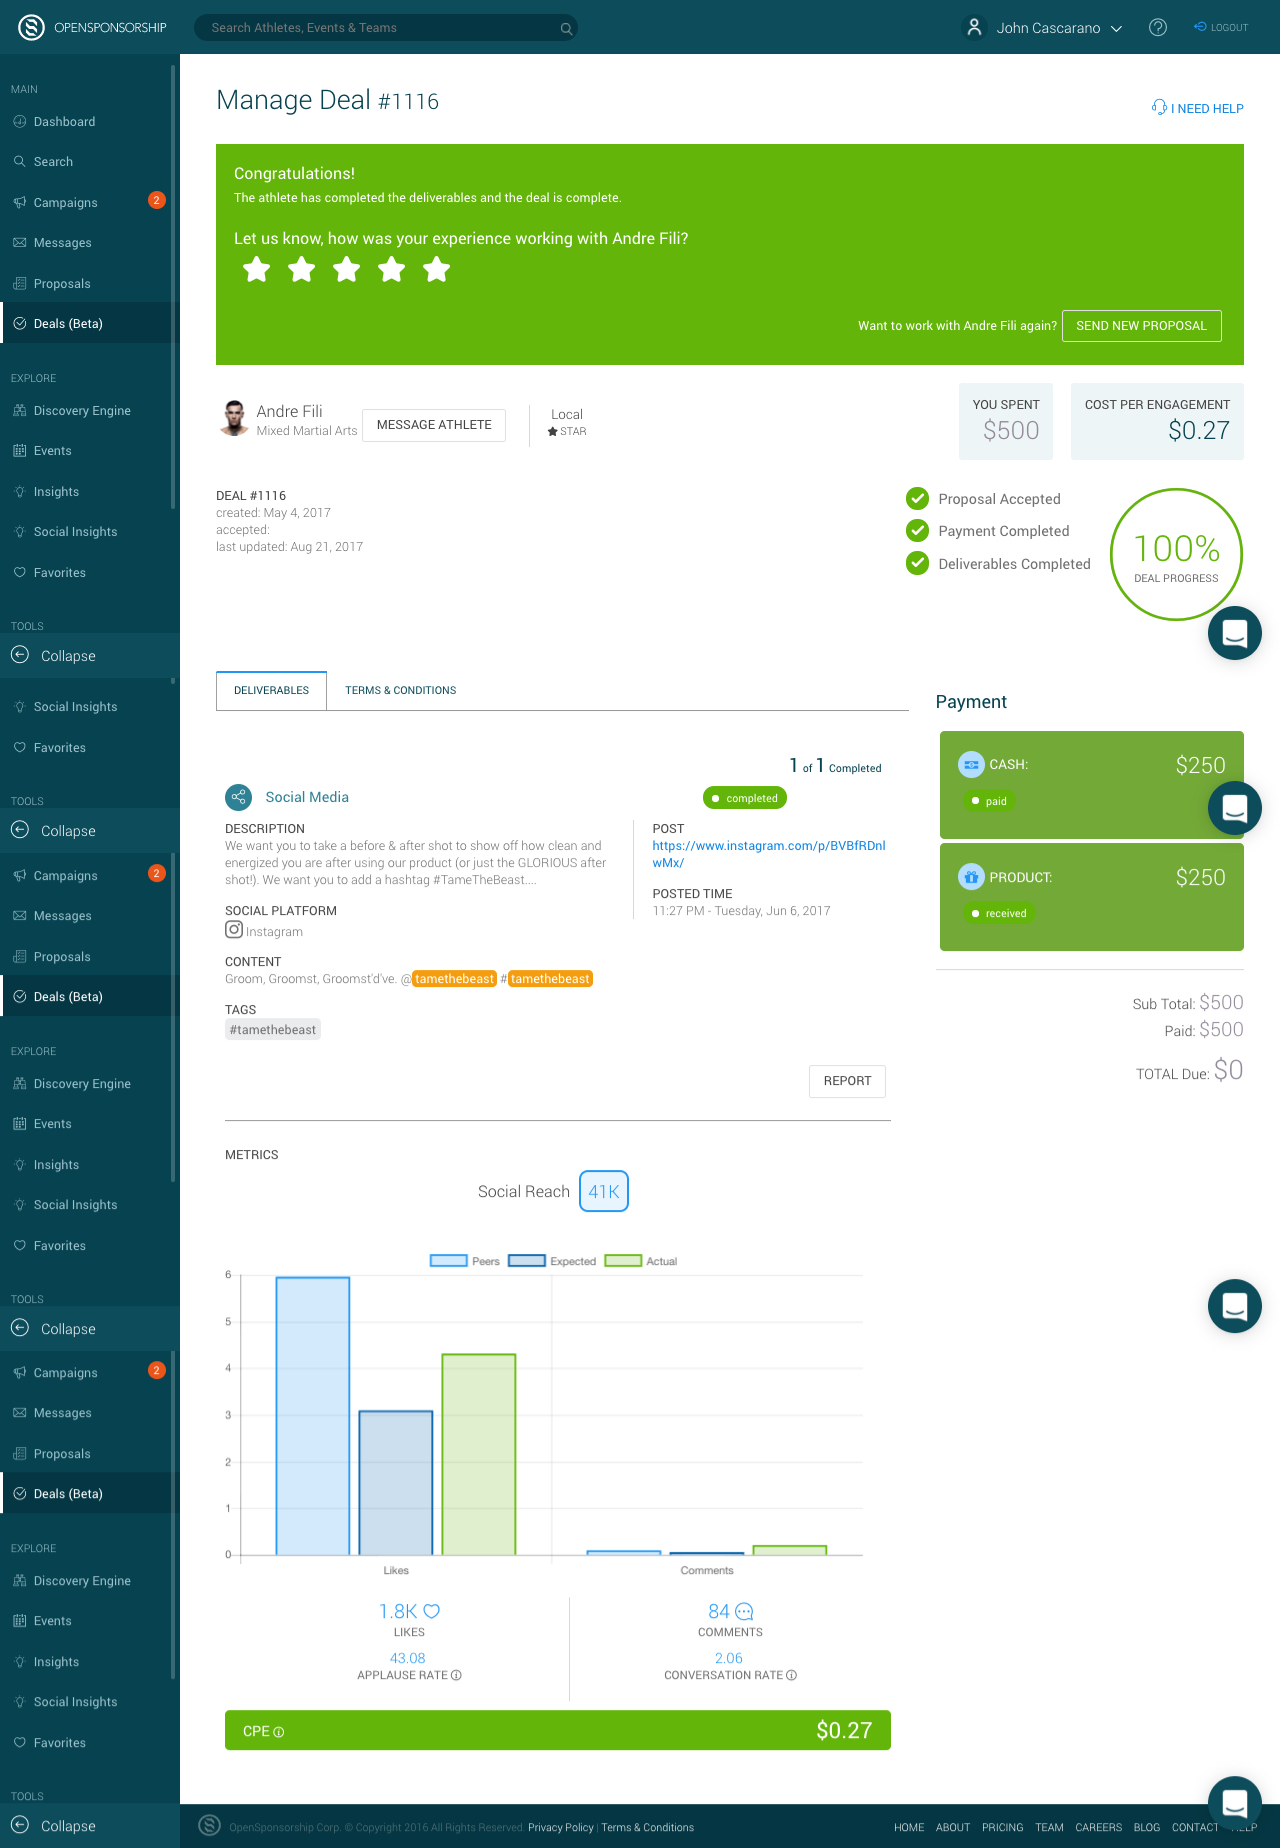Open the BLOG footer link

tap(1147, 1827)
